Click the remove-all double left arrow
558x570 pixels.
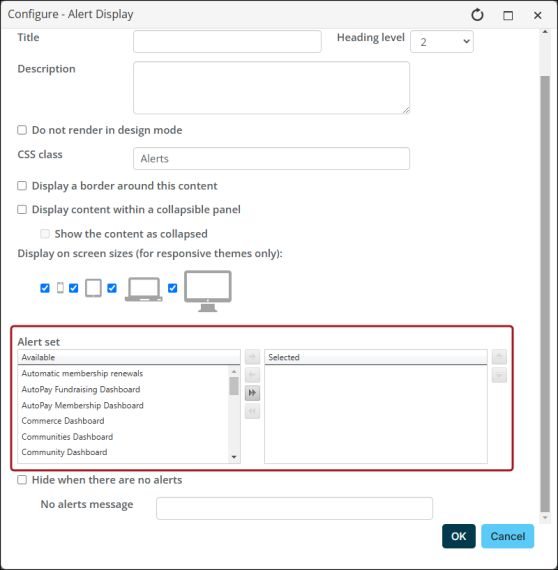252,411
